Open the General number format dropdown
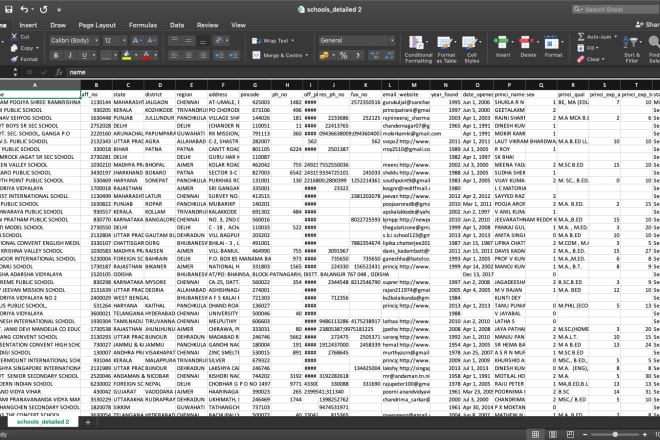Image resolution: width=660 pixels, height=440 pixels. pos(357,40)
